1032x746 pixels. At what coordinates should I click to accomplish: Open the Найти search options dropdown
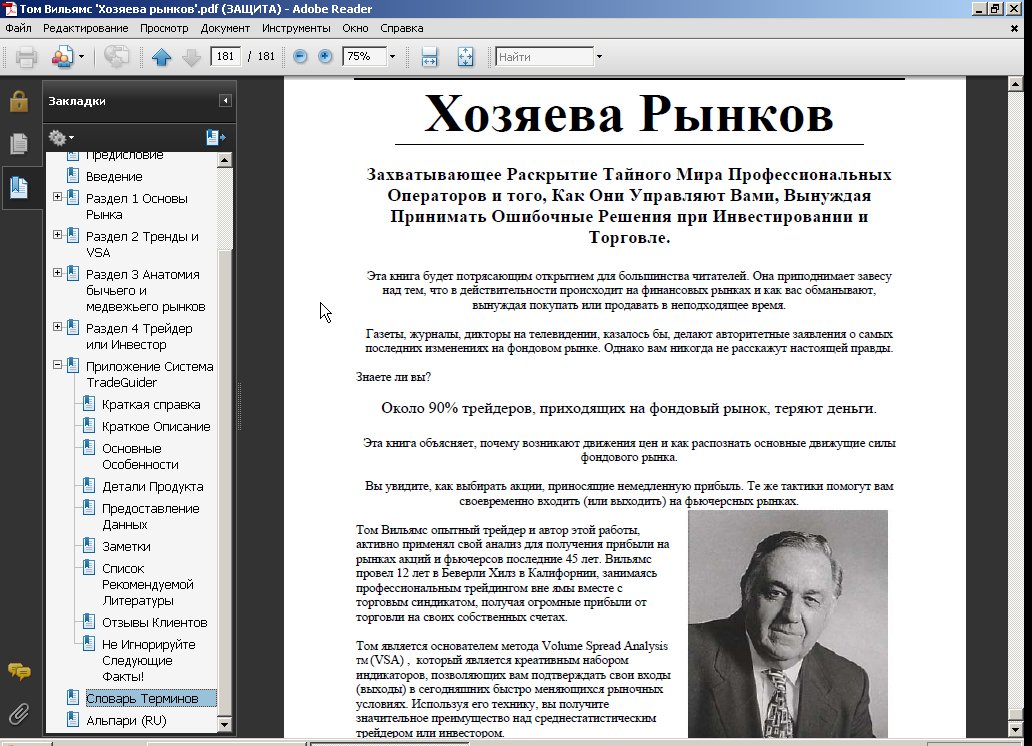click(599, 57)
